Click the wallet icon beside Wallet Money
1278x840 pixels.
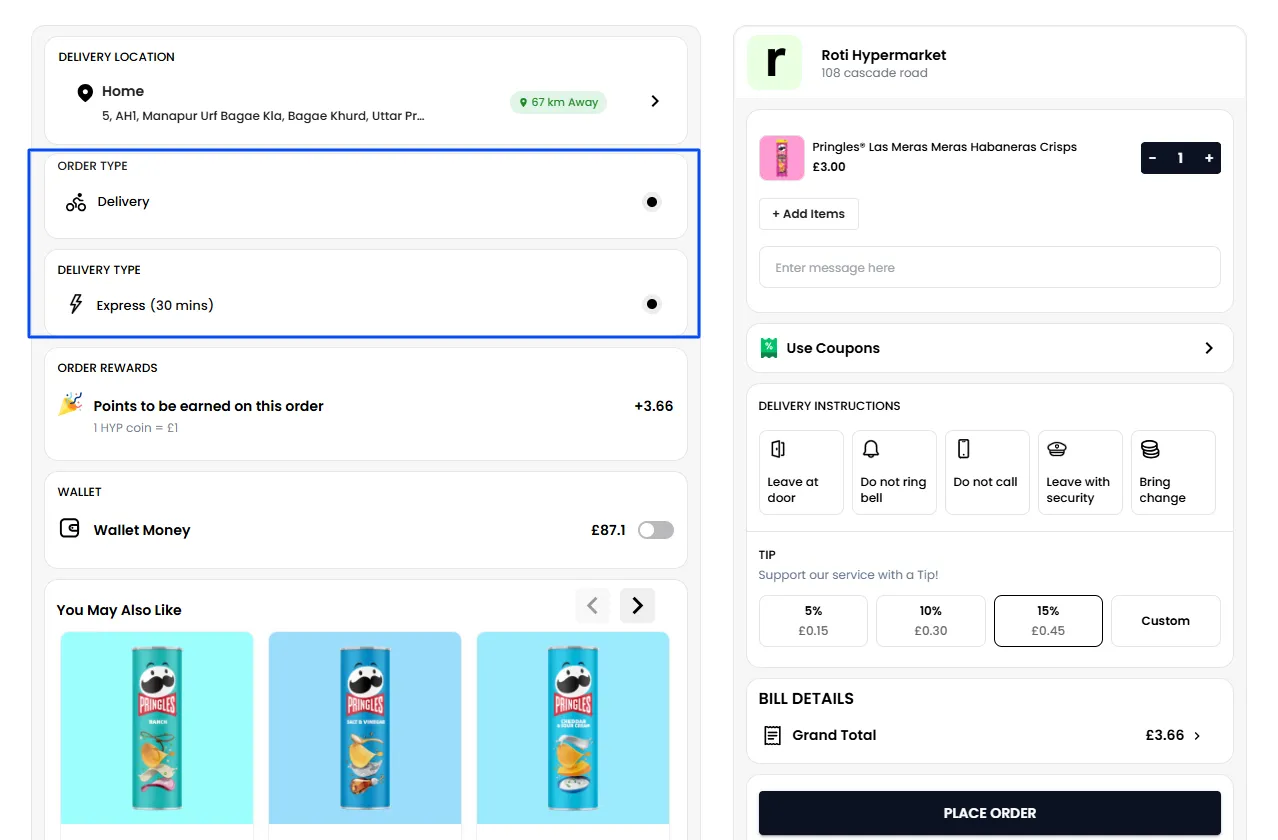coord(69,528)
